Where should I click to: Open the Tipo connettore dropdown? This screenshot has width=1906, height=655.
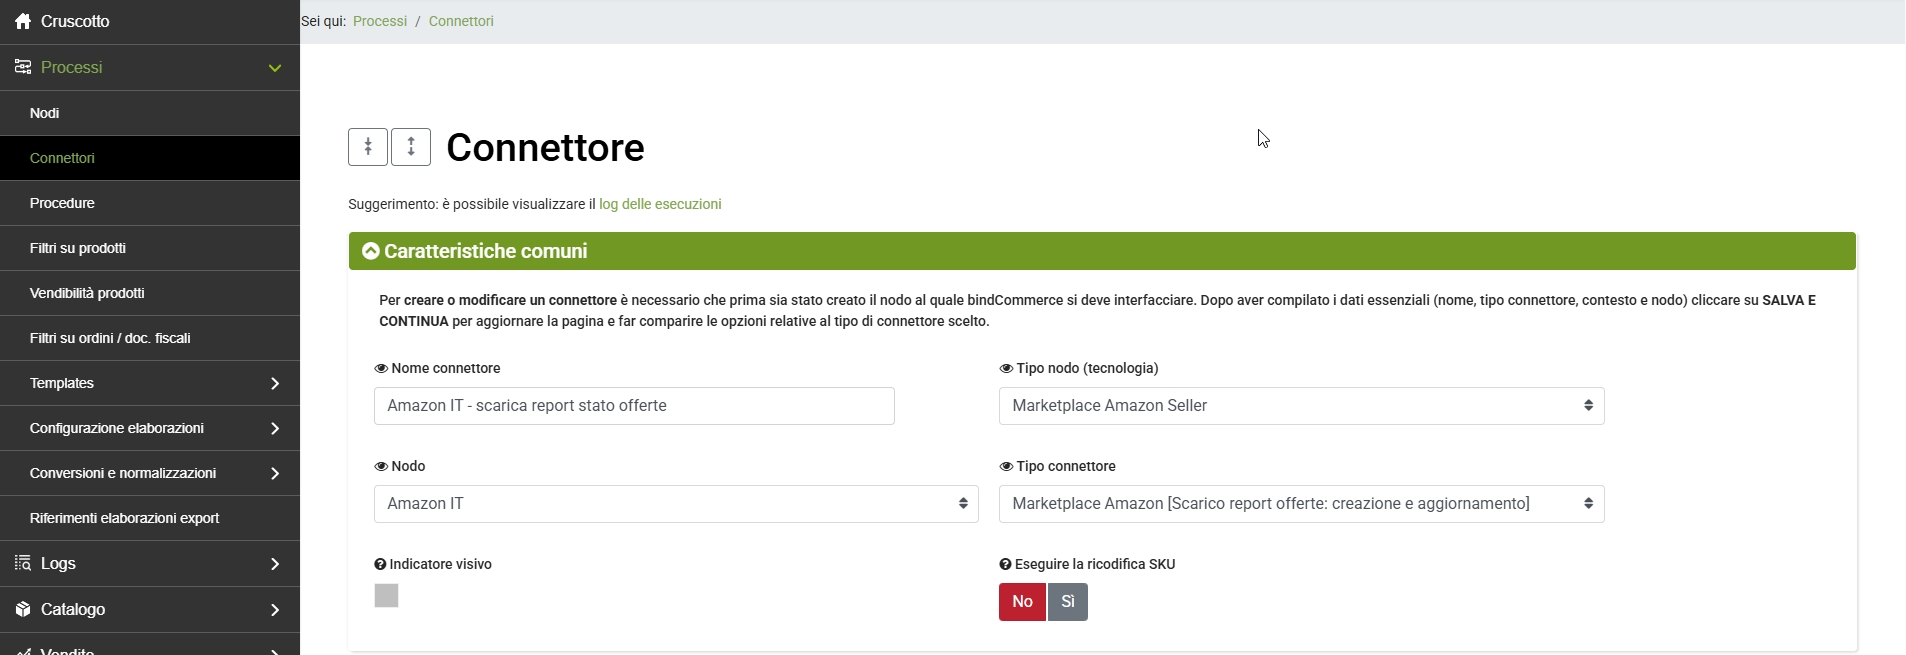1301,504
